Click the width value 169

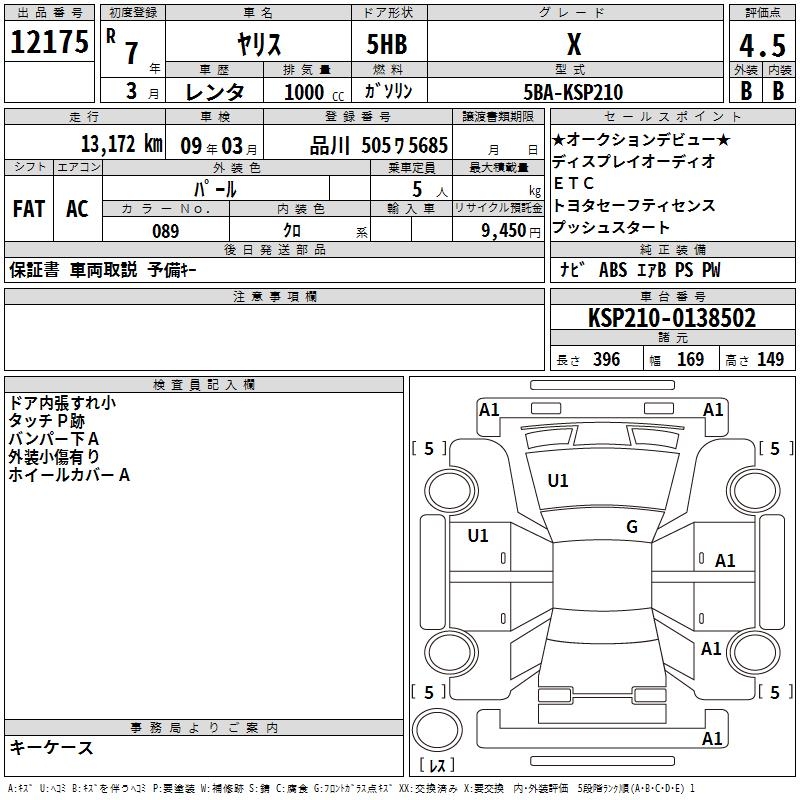(690, 359)
